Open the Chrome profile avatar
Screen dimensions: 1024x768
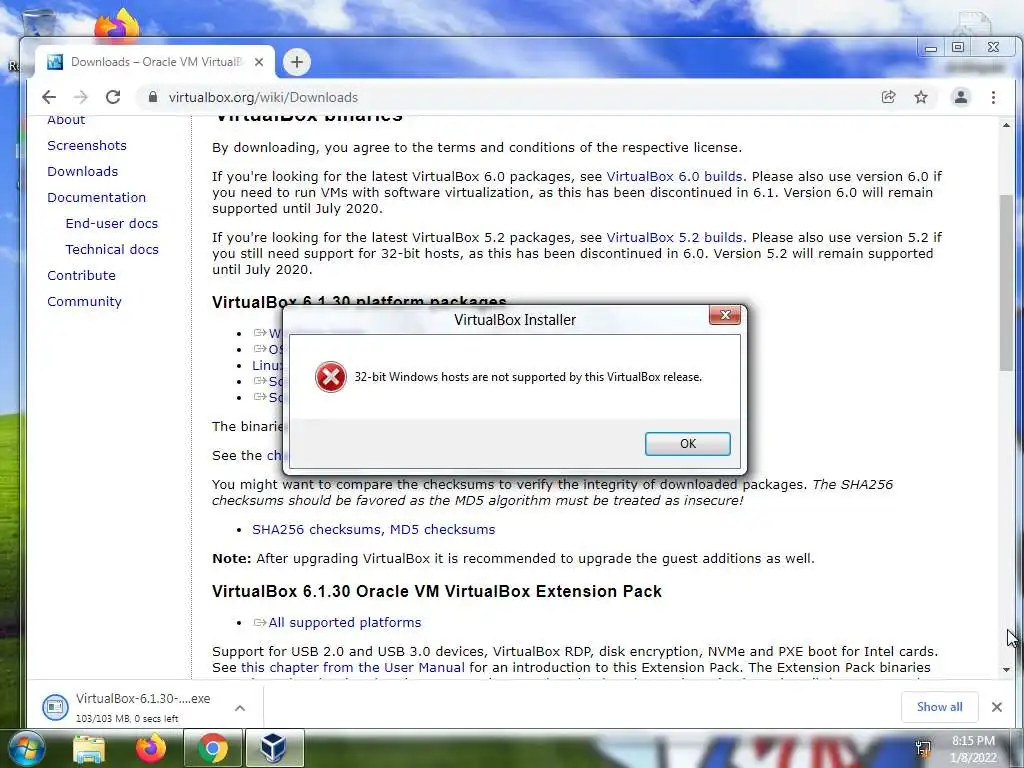961,97
